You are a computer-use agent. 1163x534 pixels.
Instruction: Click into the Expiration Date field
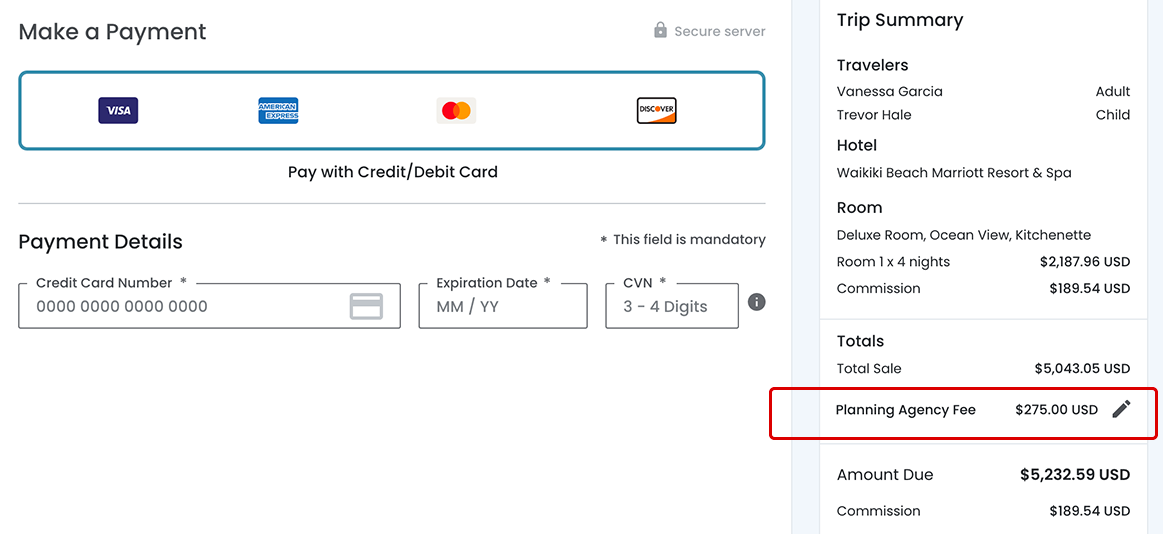click(502, 307)
